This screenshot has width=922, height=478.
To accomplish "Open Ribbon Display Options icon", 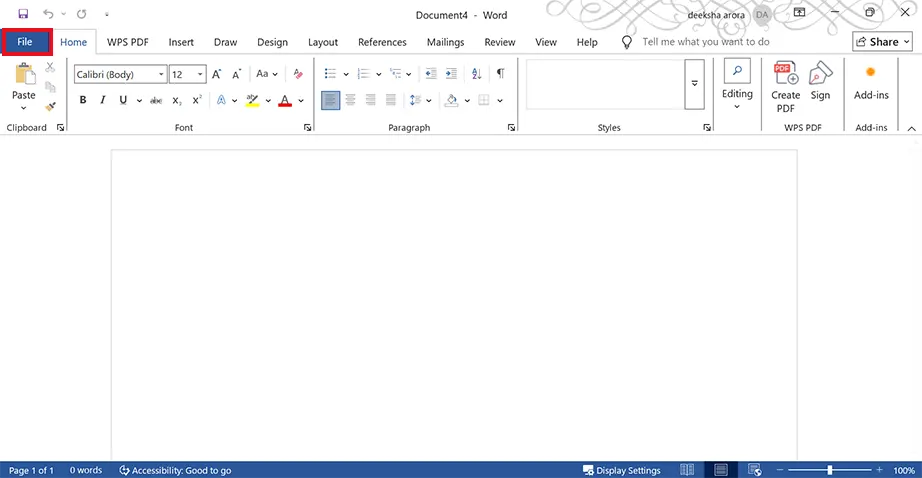I will click(799, 12).
